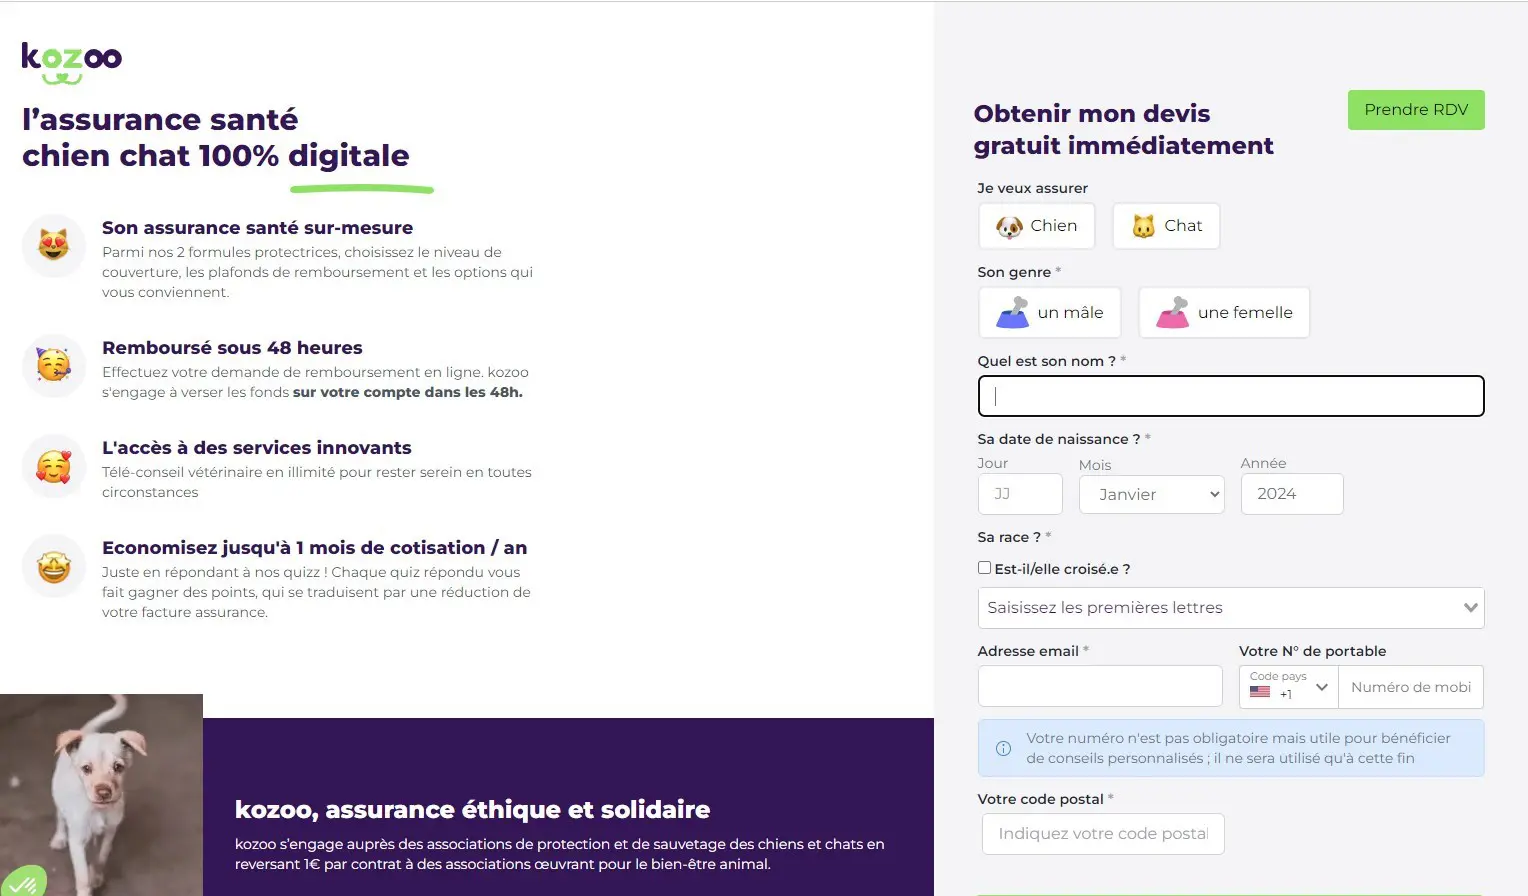Click 'kozoo, assurance éthique et solidaire' heading
The height and width of the screenshot is (896, 1528).
click(x=472, y=809)
